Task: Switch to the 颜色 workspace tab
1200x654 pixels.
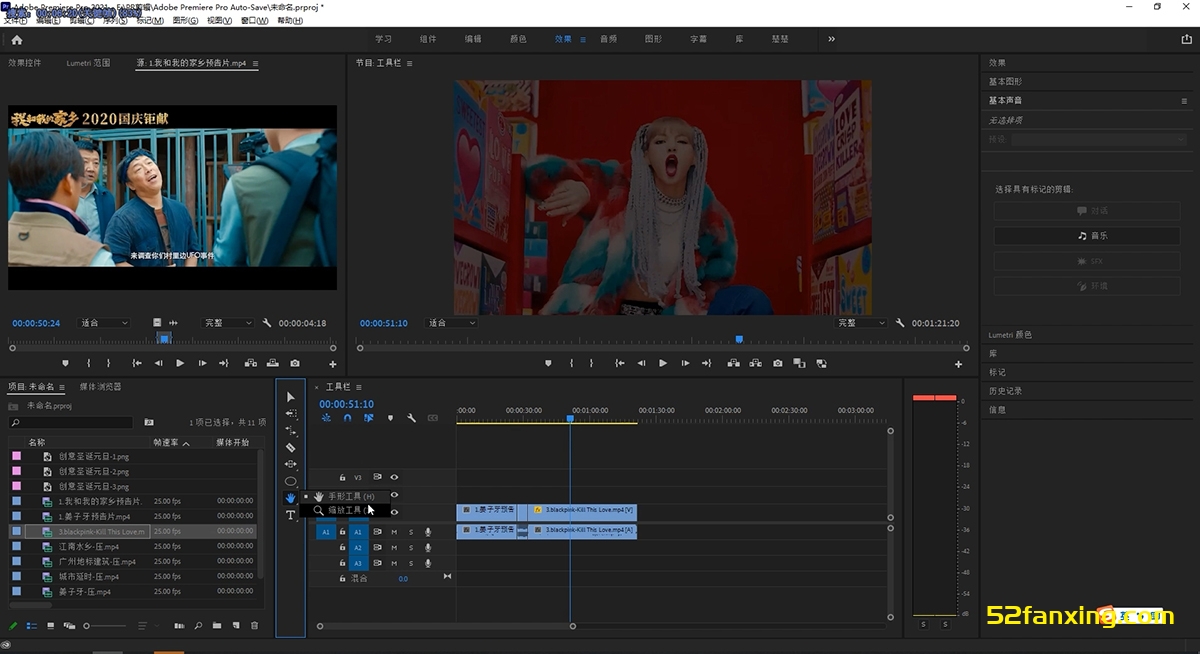Action: [x=518, y=39]
